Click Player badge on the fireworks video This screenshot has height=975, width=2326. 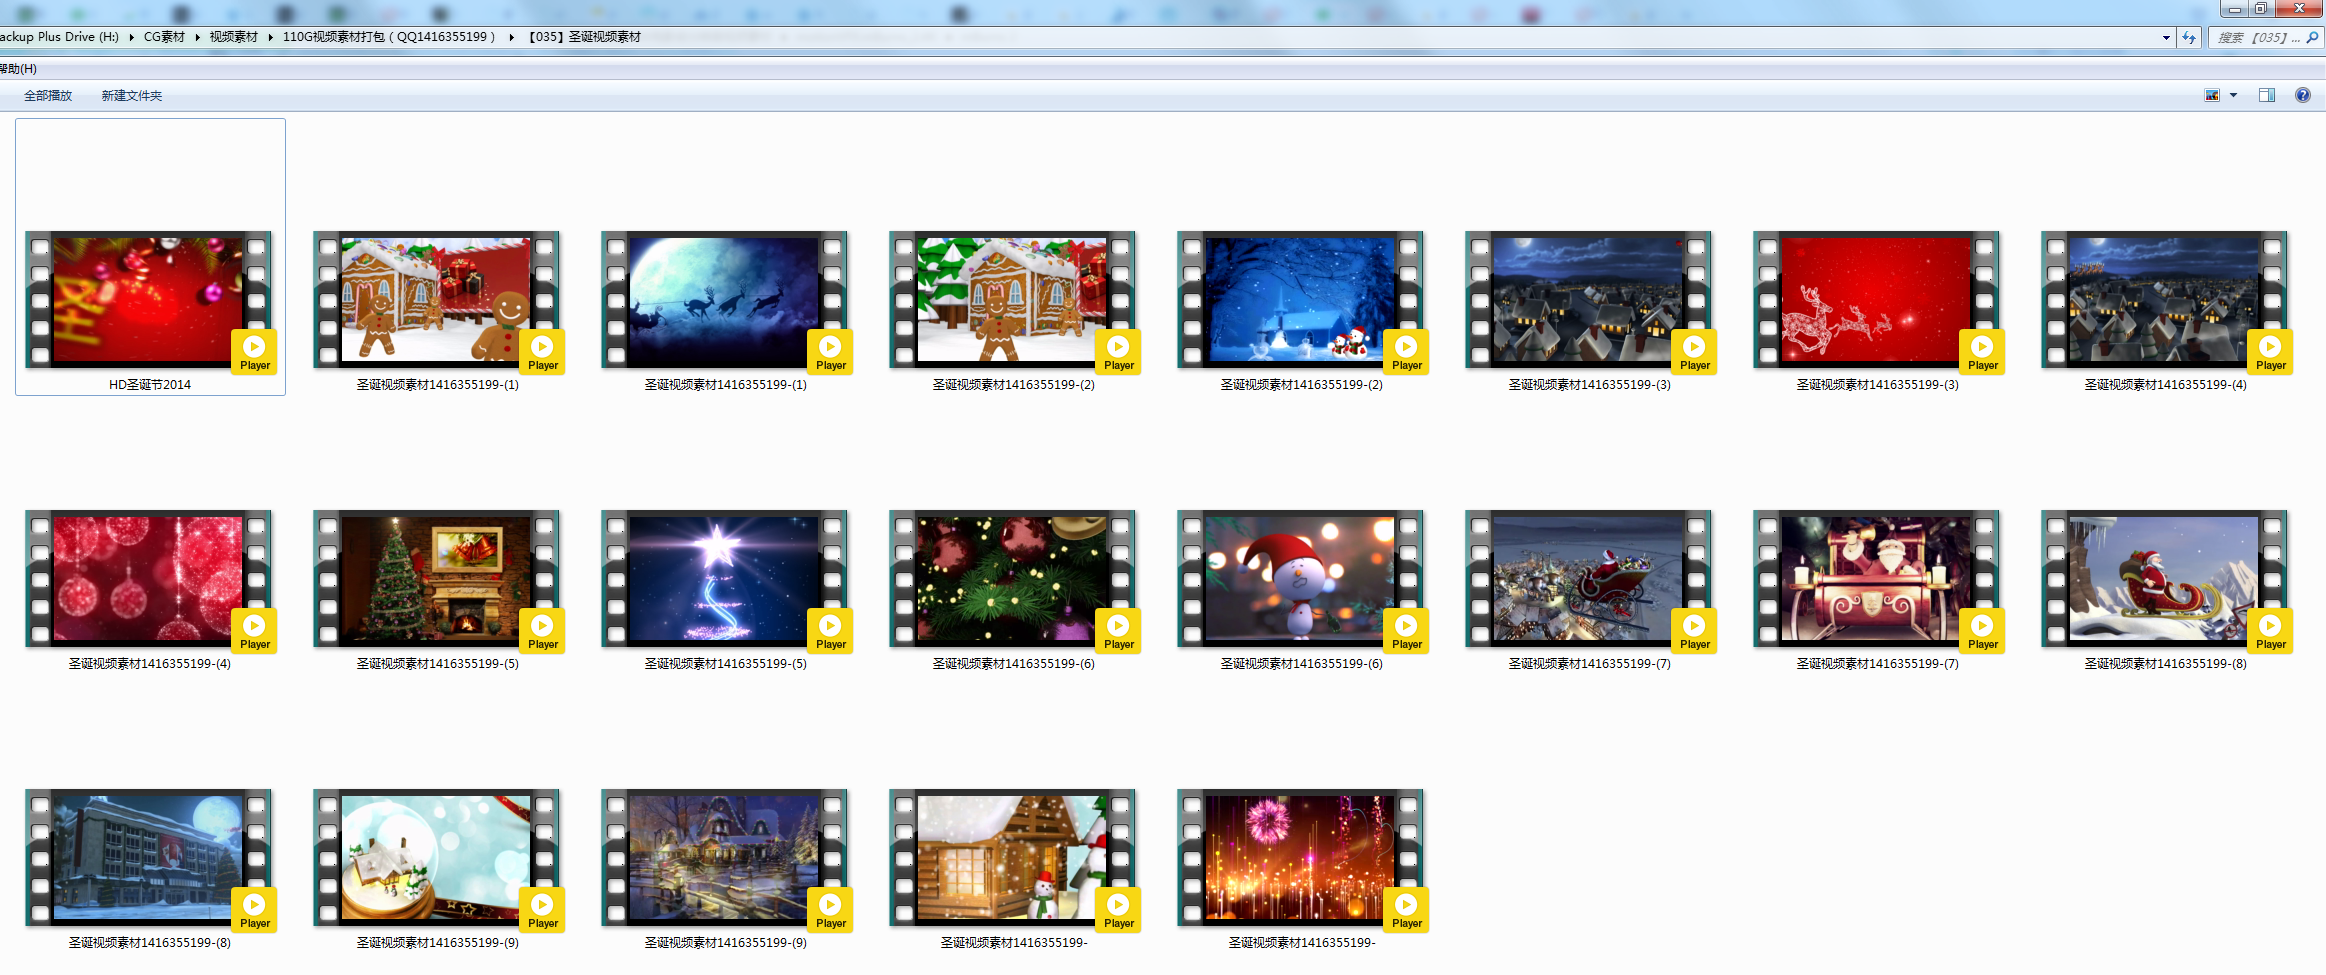tap(1406, 909)
